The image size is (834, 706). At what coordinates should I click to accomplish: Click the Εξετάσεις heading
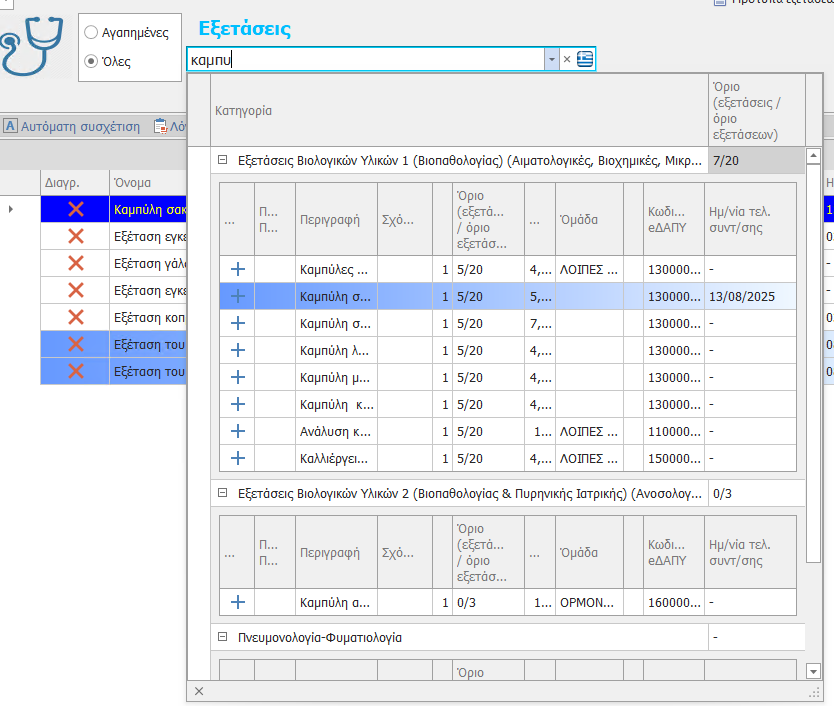point(245,29)
